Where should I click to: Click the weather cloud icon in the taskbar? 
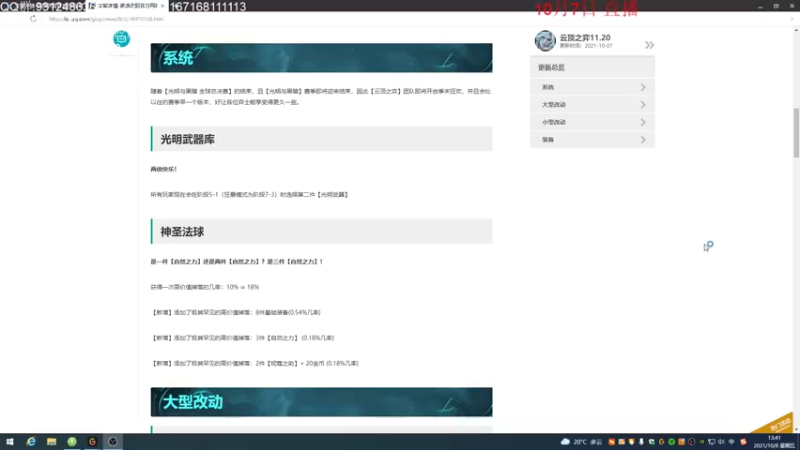(565, 442)
